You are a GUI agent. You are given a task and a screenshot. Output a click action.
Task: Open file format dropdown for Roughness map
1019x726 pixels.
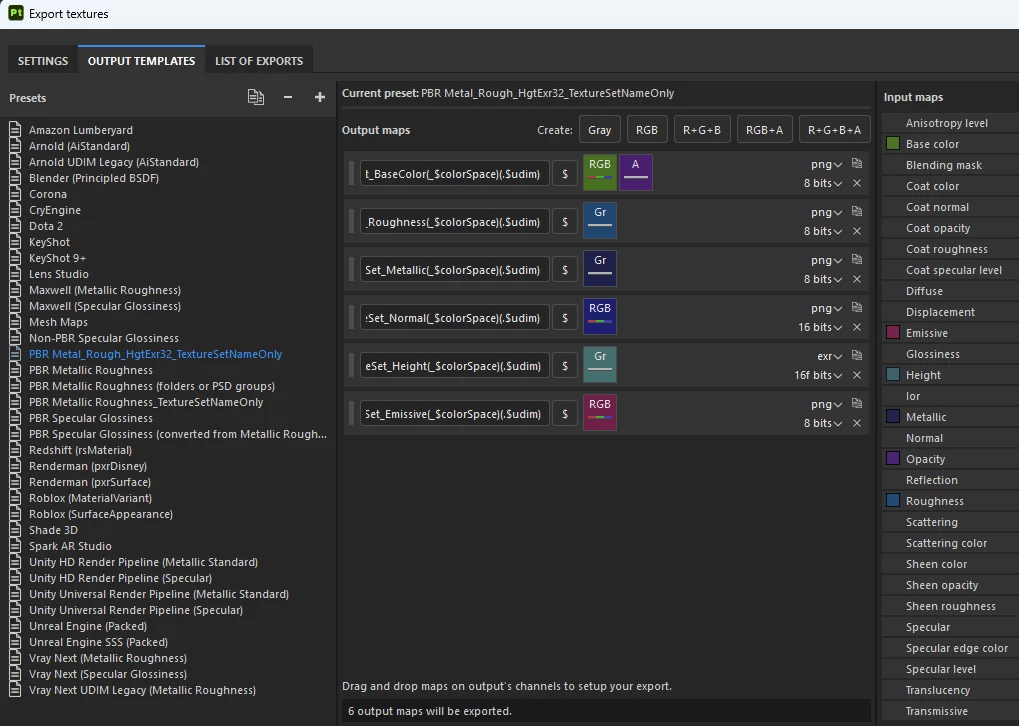[x=826, y=213]
